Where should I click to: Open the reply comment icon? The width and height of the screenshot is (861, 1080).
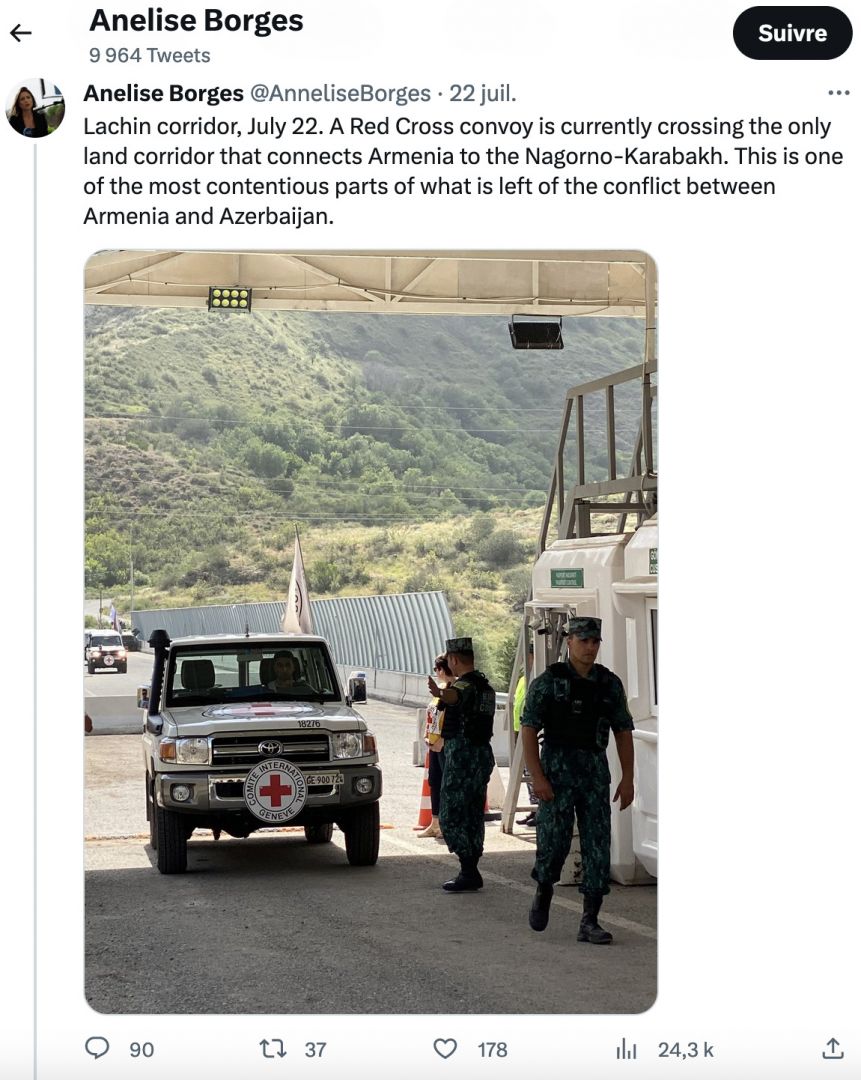click(96, 1048)
